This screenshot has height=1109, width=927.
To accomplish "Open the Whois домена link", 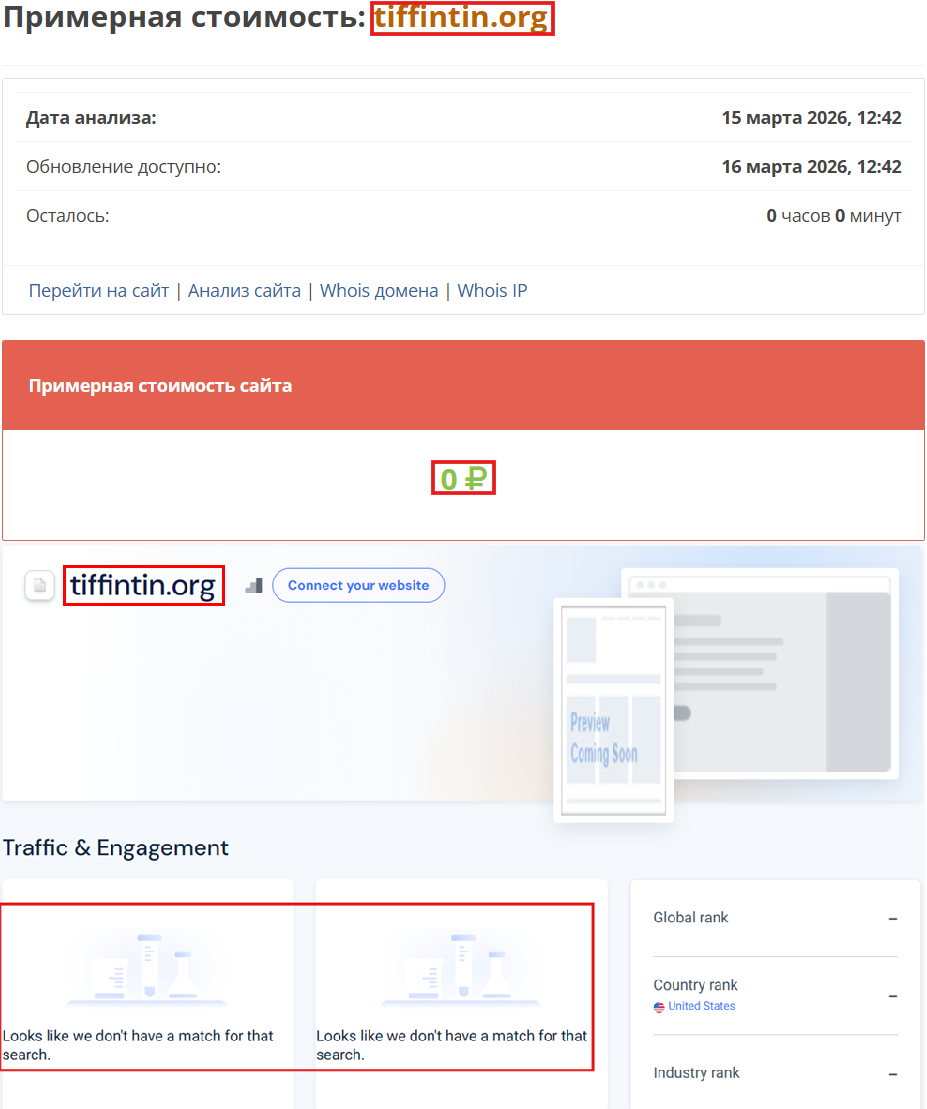I will coord(379,290).
